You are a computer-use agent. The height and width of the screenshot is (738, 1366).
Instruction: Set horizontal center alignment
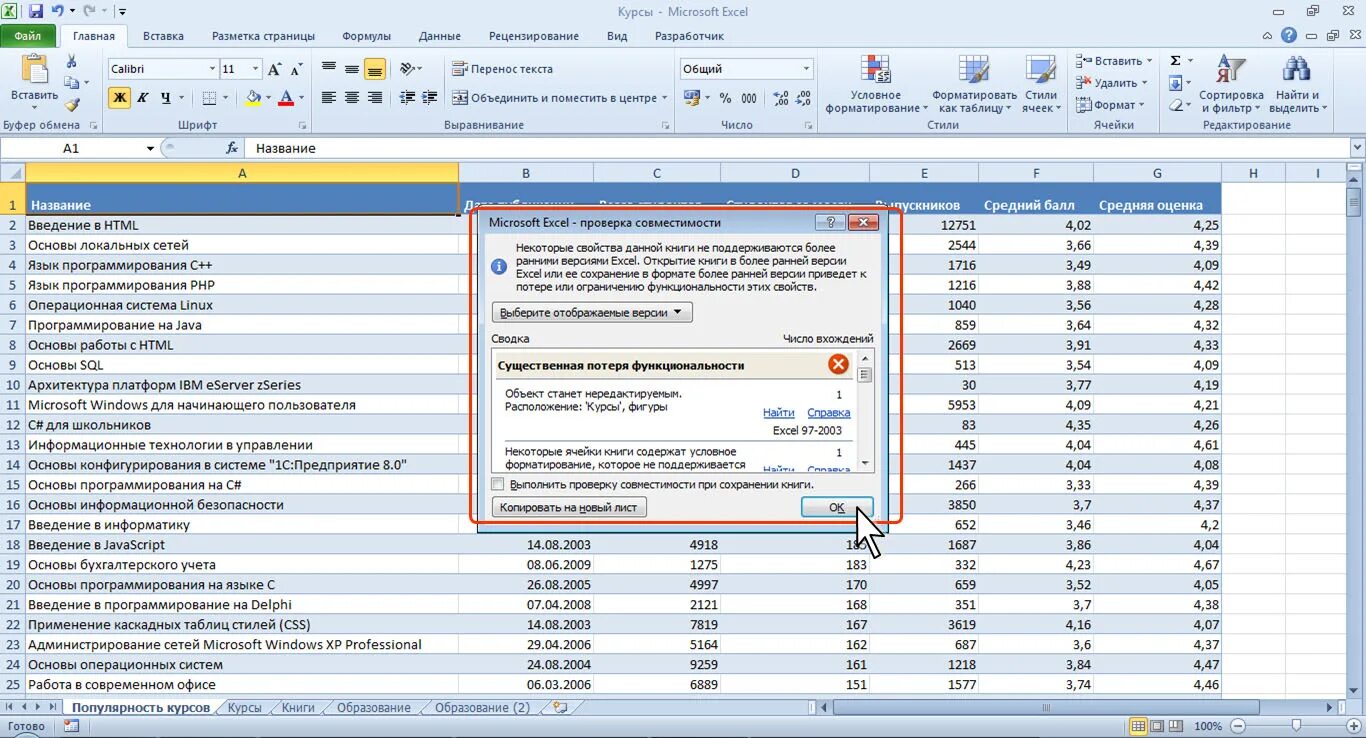(352, 98)
